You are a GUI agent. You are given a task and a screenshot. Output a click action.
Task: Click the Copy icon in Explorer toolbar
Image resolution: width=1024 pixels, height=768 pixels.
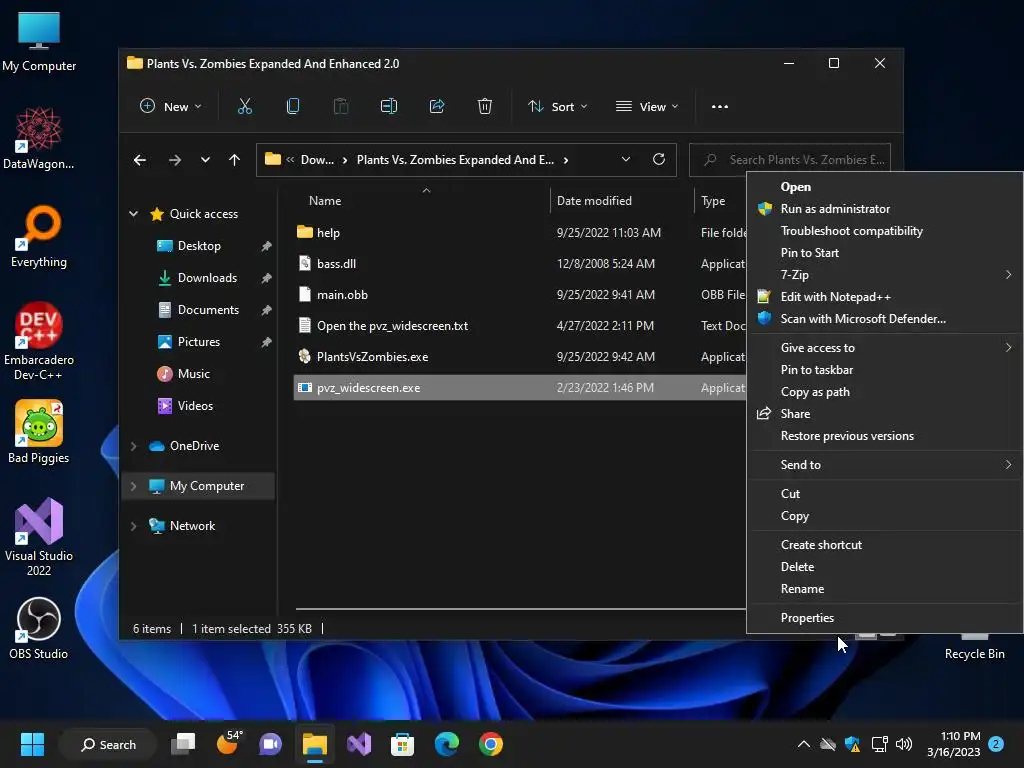click(293, 106)
